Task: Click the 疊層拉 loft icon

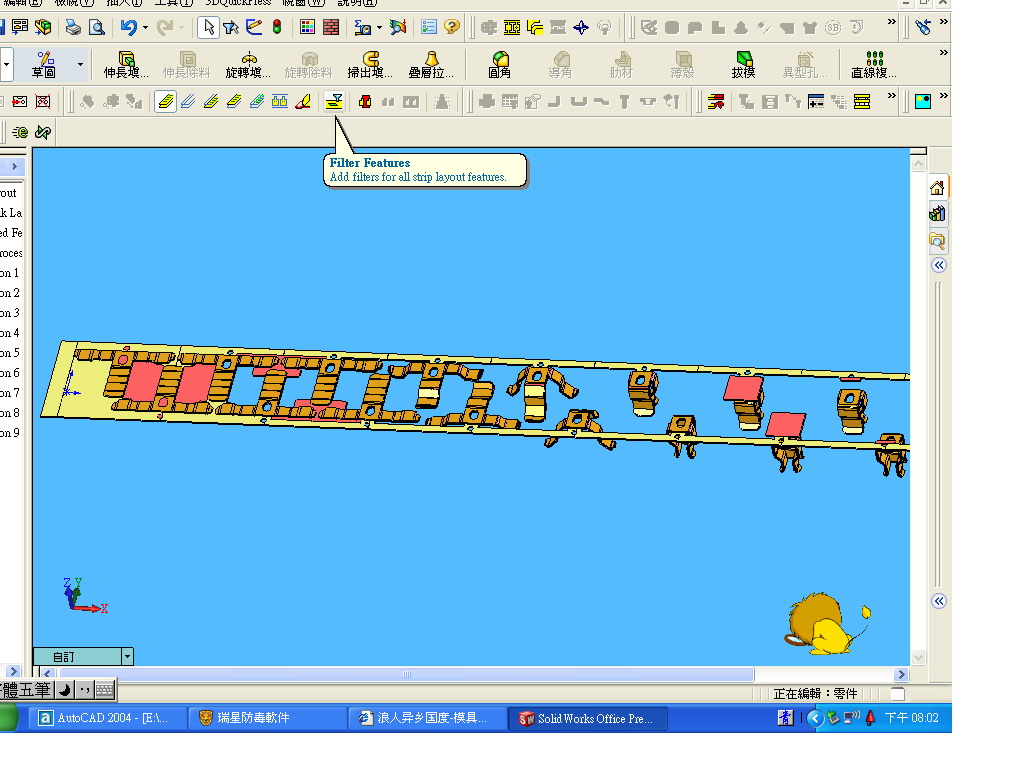Action: click(x=431, y=65)
